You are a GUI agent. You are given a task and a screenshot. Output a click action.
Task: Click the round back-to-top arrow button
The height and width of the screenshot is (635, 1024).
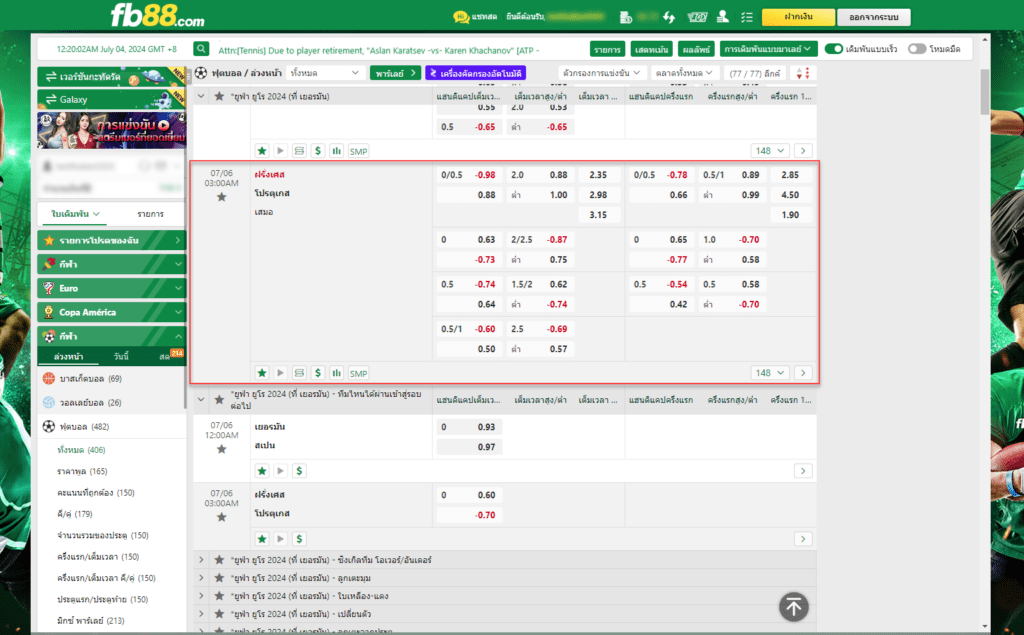click(x=793, y=607)
